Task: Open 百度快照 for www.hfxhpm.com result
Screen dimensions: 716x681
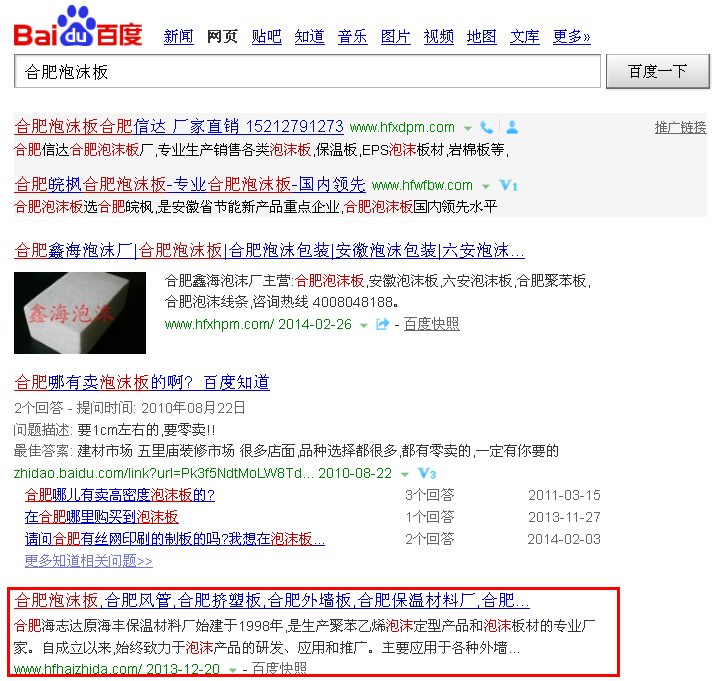Action: pyautogui.click(x=432, y=324)
